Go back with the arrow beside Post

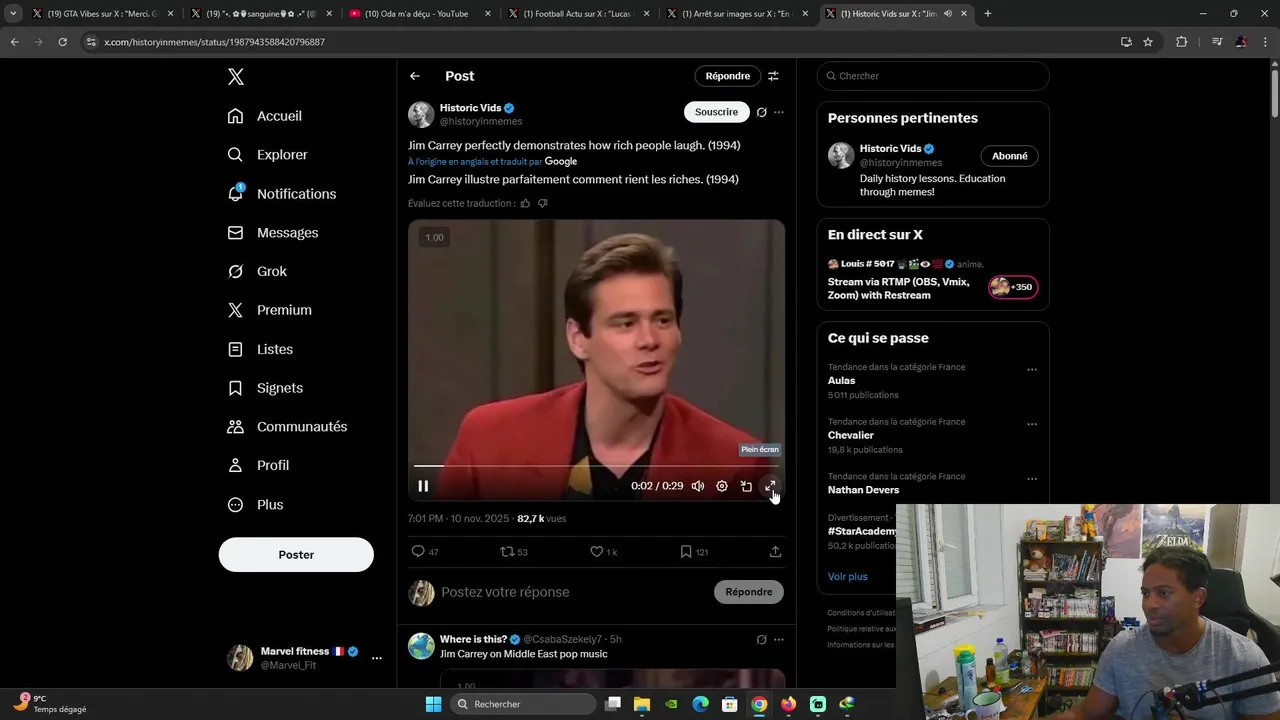tap(415, 76)
